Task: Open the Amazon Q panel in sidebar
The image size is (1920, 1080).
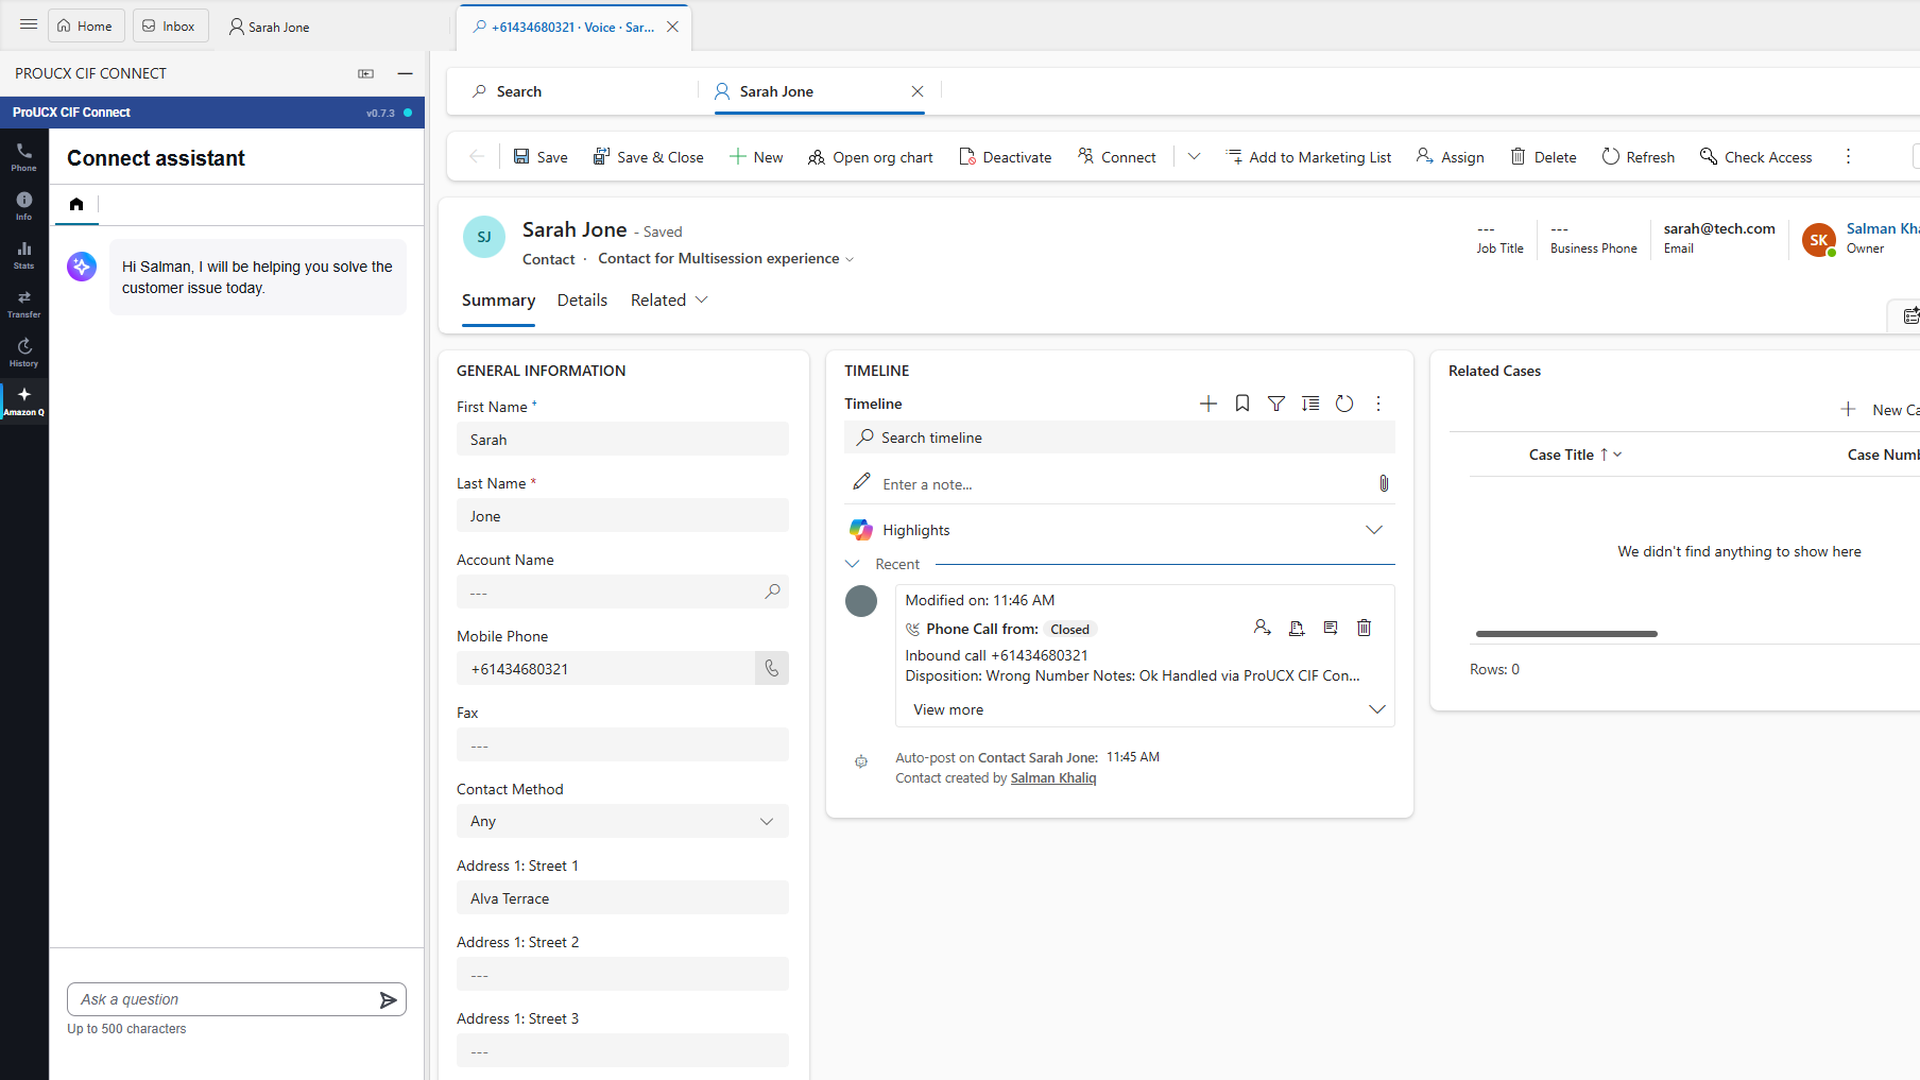Action: coord(24,401)
